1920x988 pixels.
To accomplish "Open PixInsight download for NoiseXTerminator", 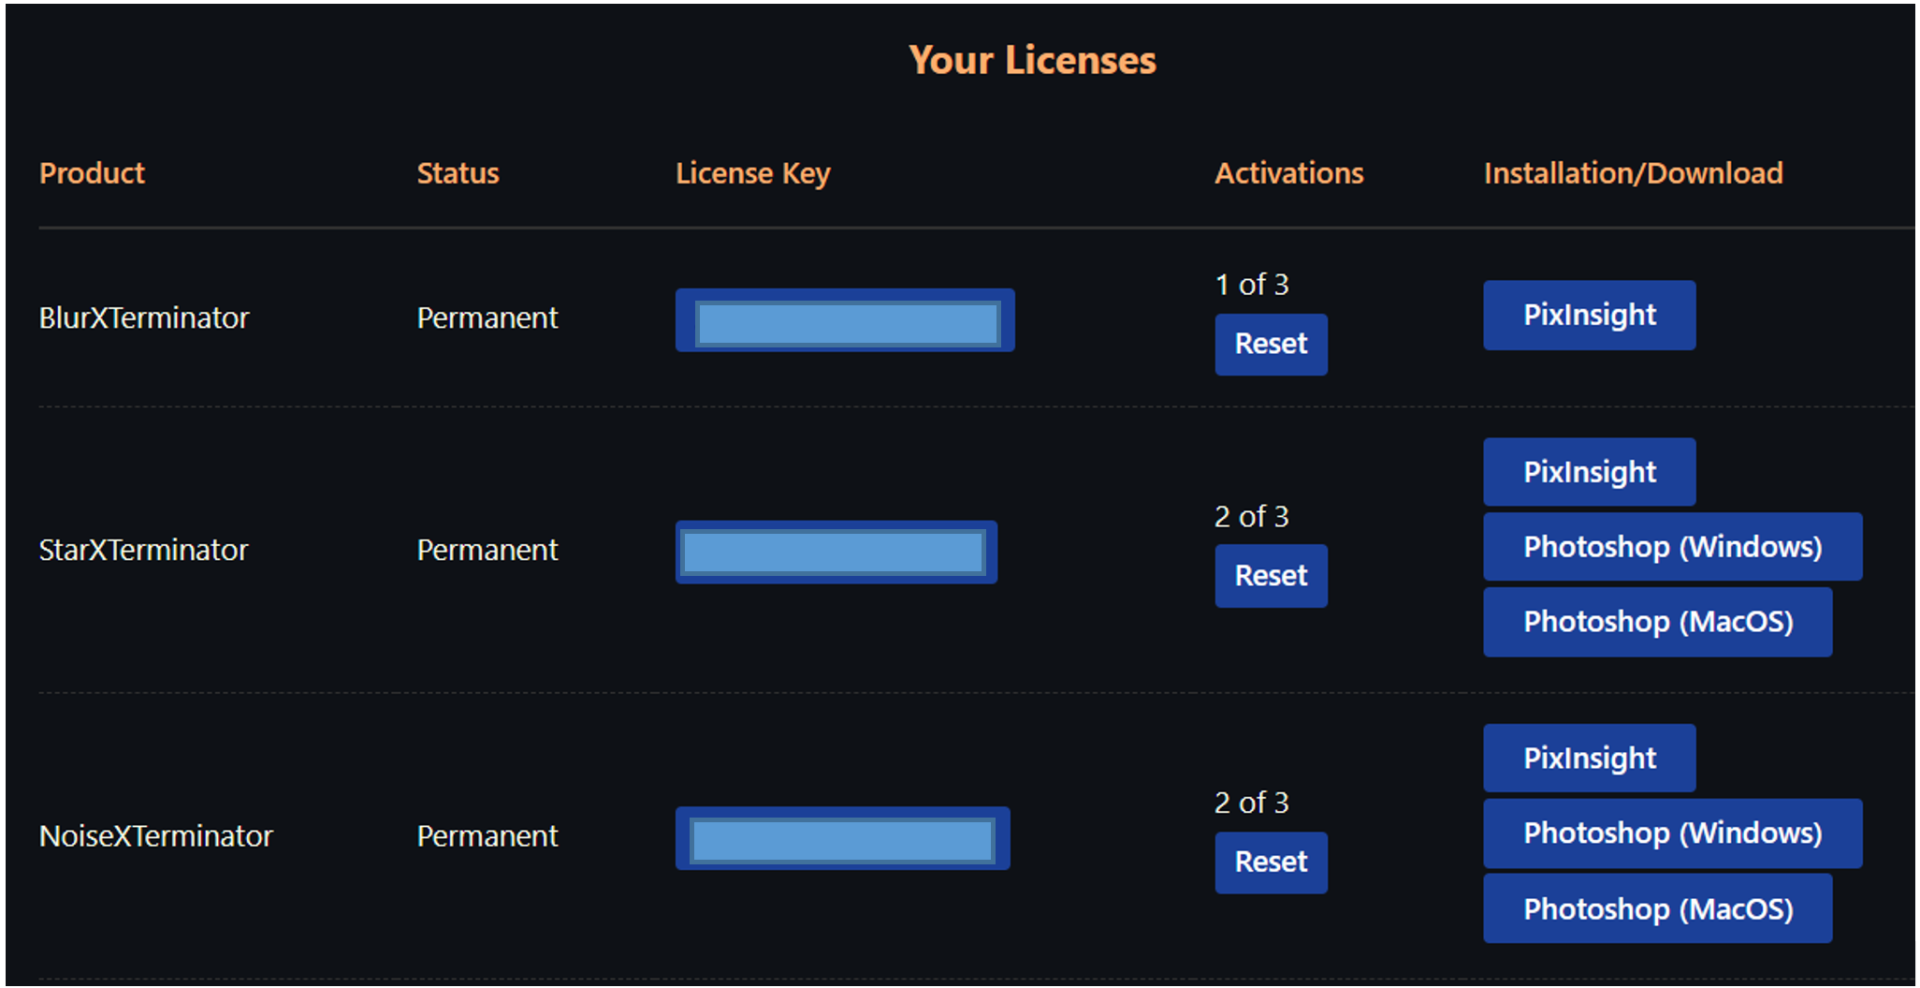I will pyautogui.click(x=1589, y=758).
